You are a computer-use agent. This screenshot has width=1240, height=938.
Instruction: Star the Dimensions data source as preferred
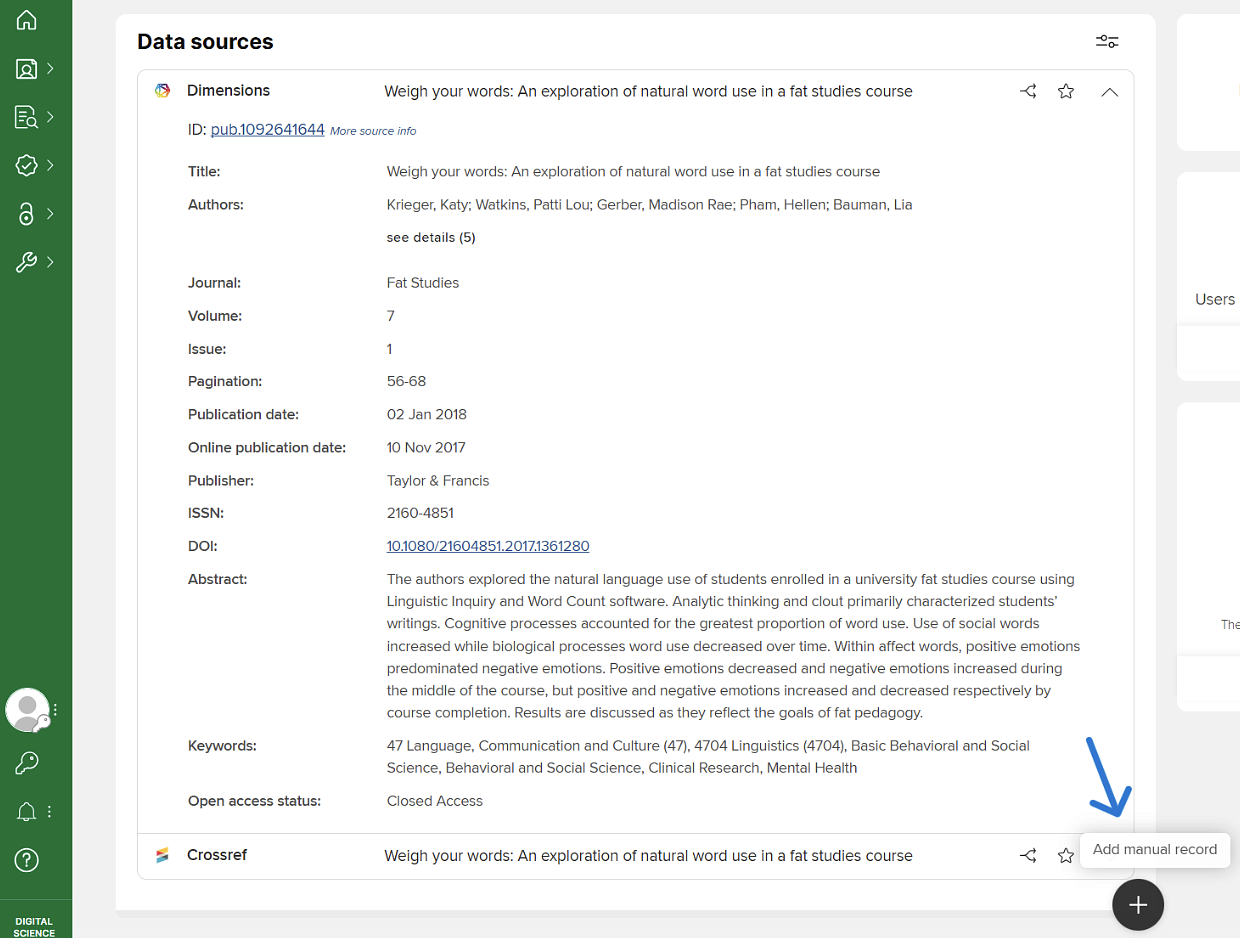tap(1066, 91)
